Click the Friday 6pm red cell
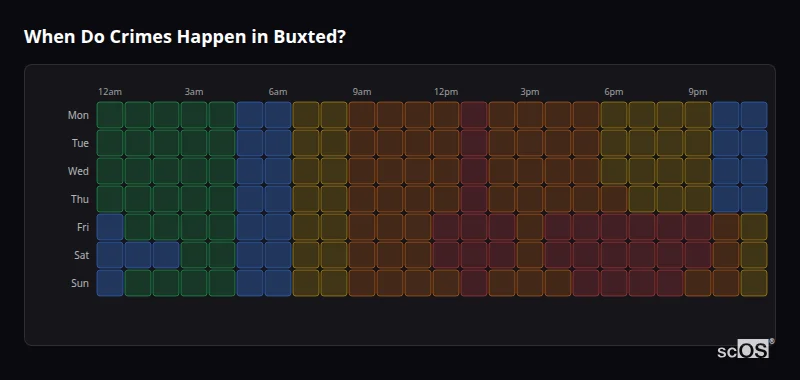The image size is (800, 380). (614, 227)
